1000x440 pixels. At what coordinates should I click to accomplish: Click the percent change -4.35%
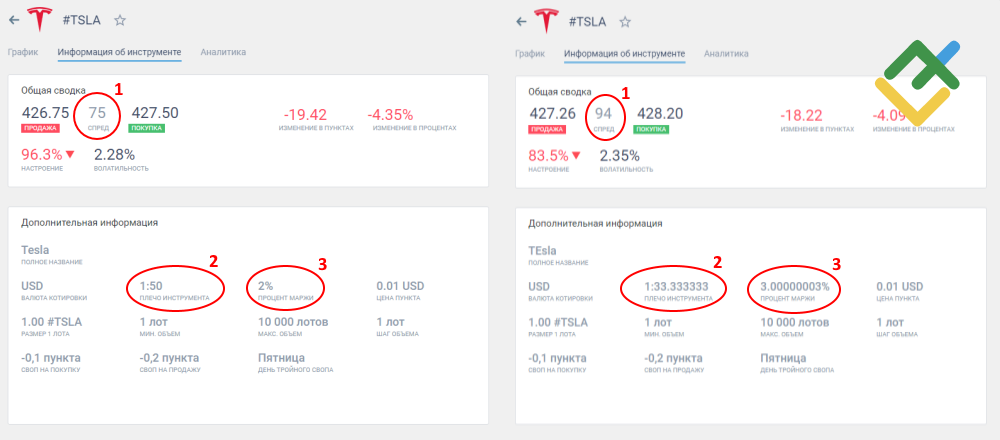[x=390, y=115]
